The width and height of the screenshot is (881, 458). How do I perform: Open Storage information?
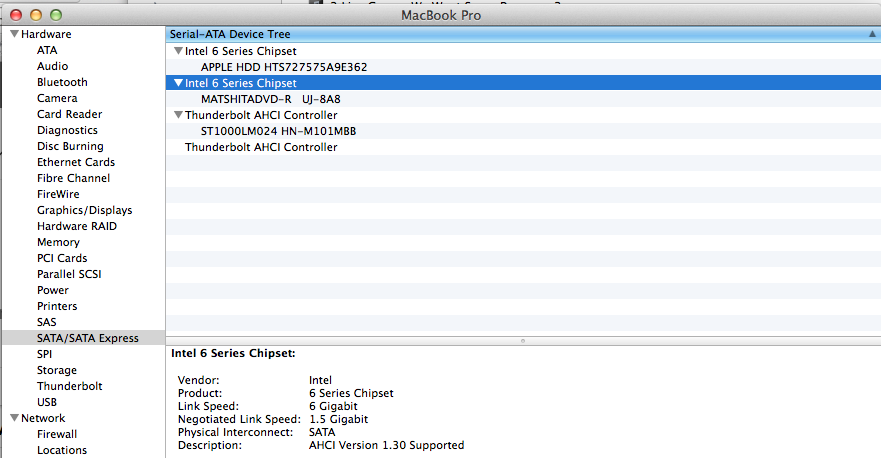[x=57, y=370]
